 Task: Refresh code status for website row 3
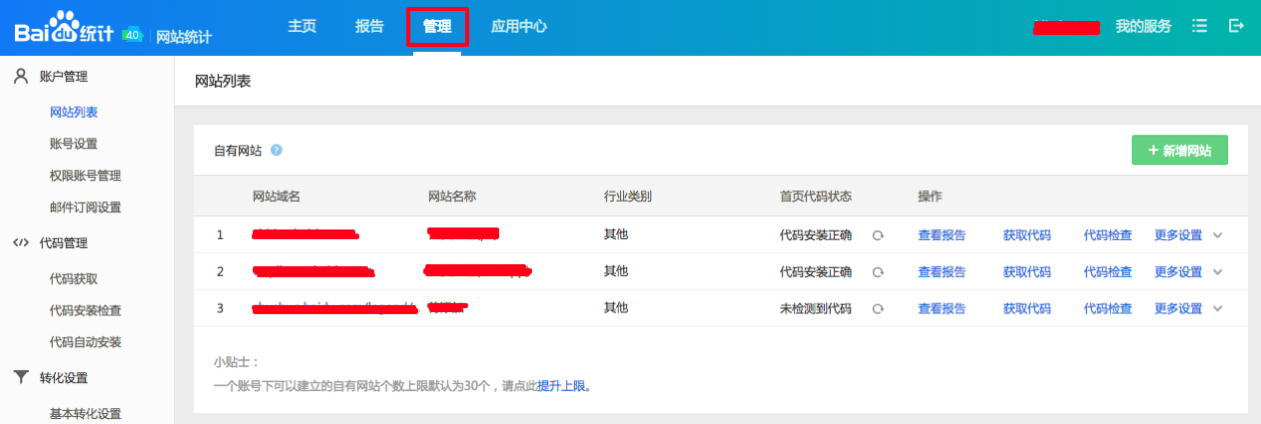[877, 309]
